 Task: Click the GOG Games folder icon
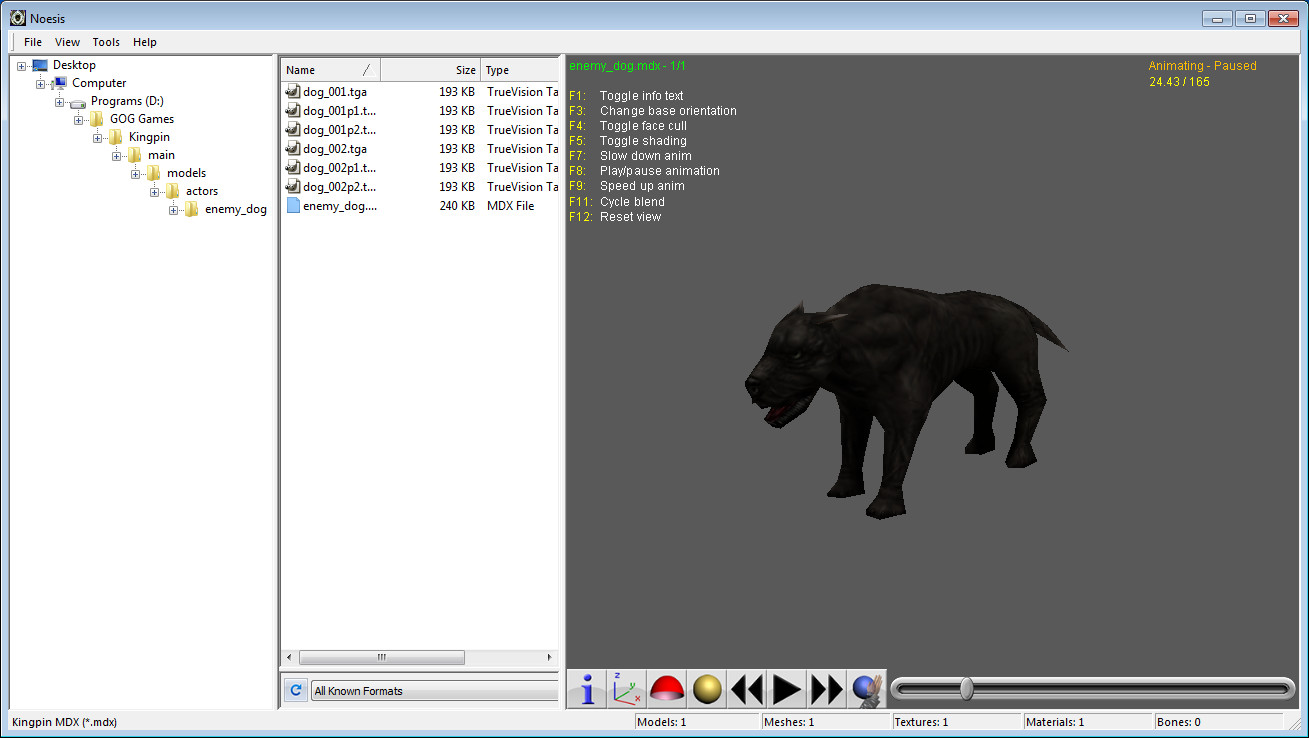point(96,119)
